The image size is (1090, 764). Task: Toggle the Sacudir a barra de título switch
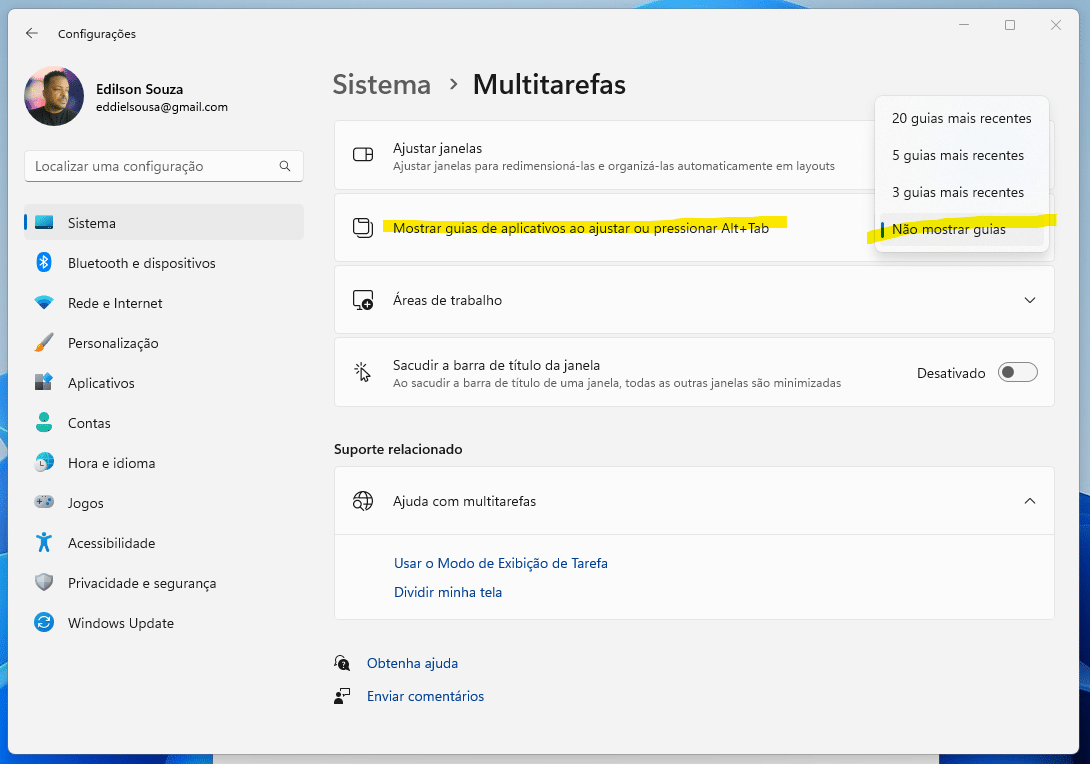(x=1017, y=372)
